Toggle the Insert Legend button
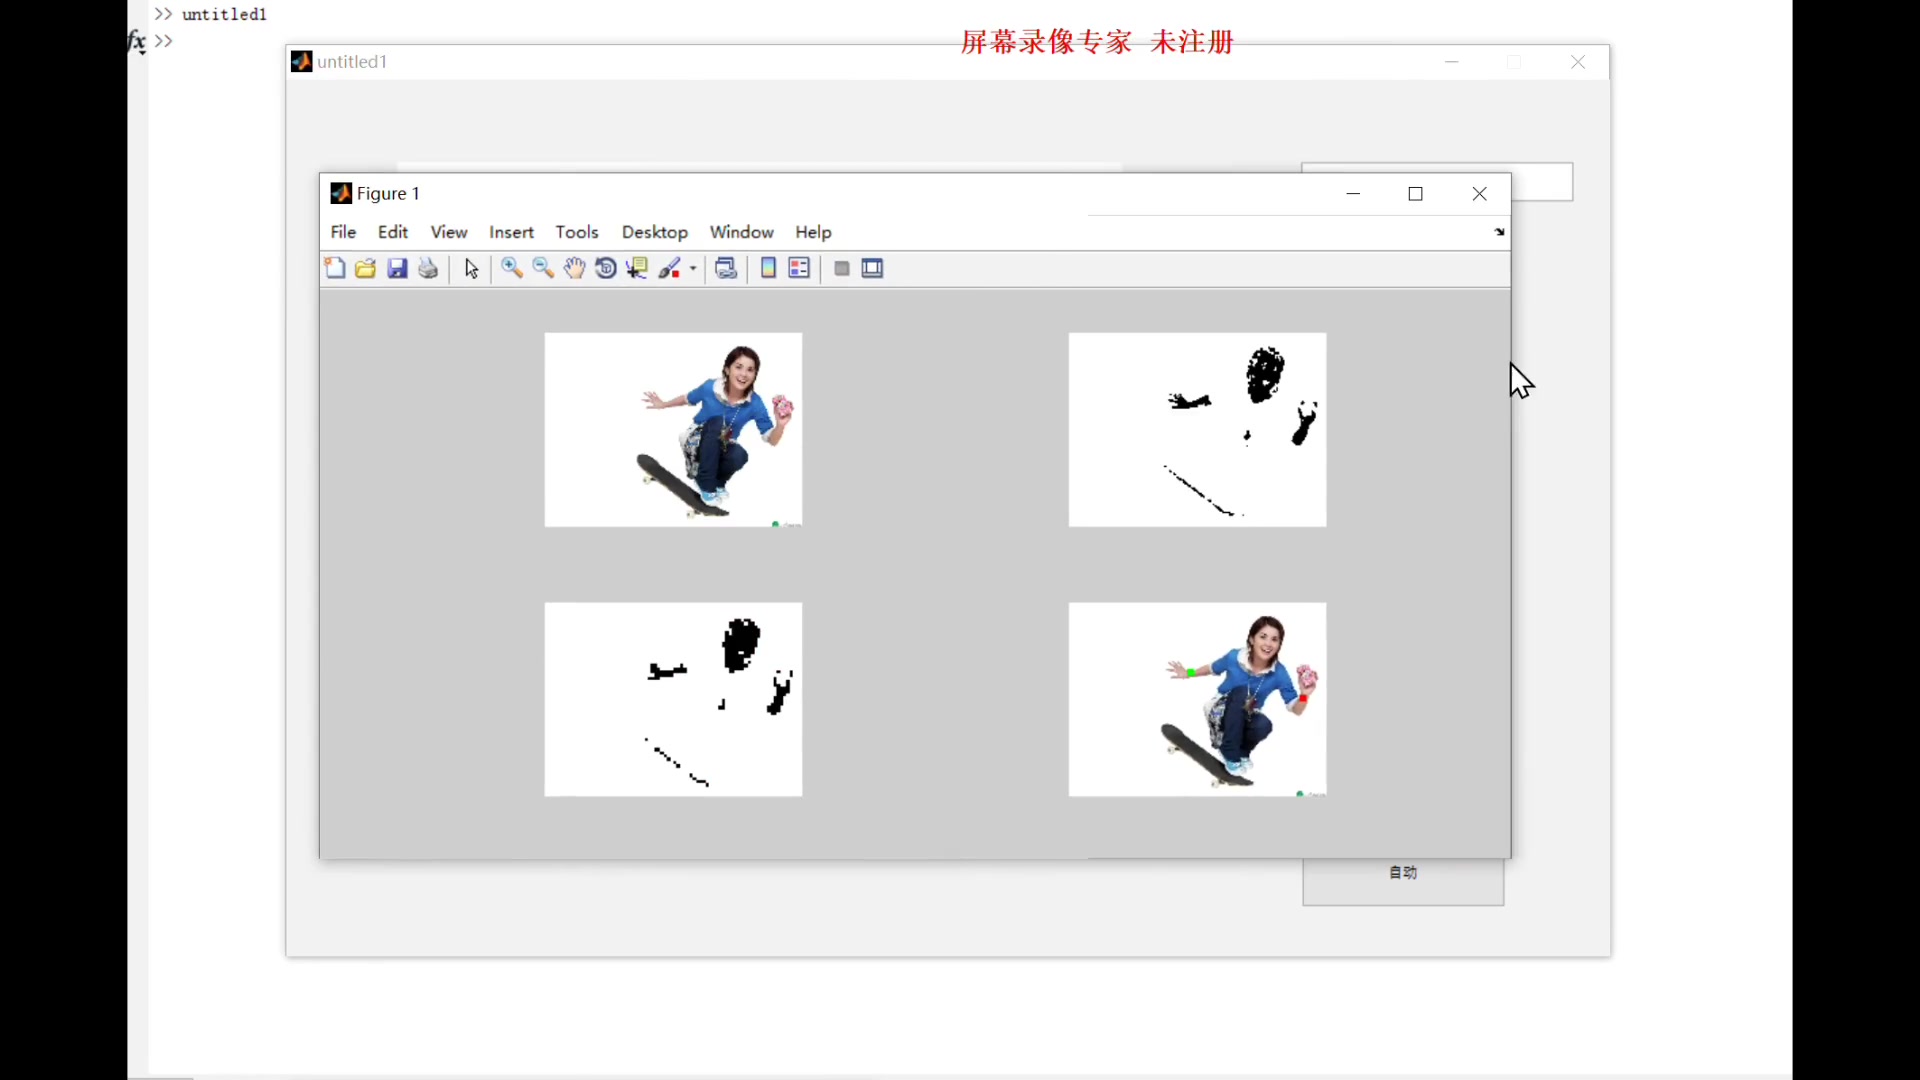Image resolution: width=1920 pixels, height=1080 pixels. click(799, 268)
